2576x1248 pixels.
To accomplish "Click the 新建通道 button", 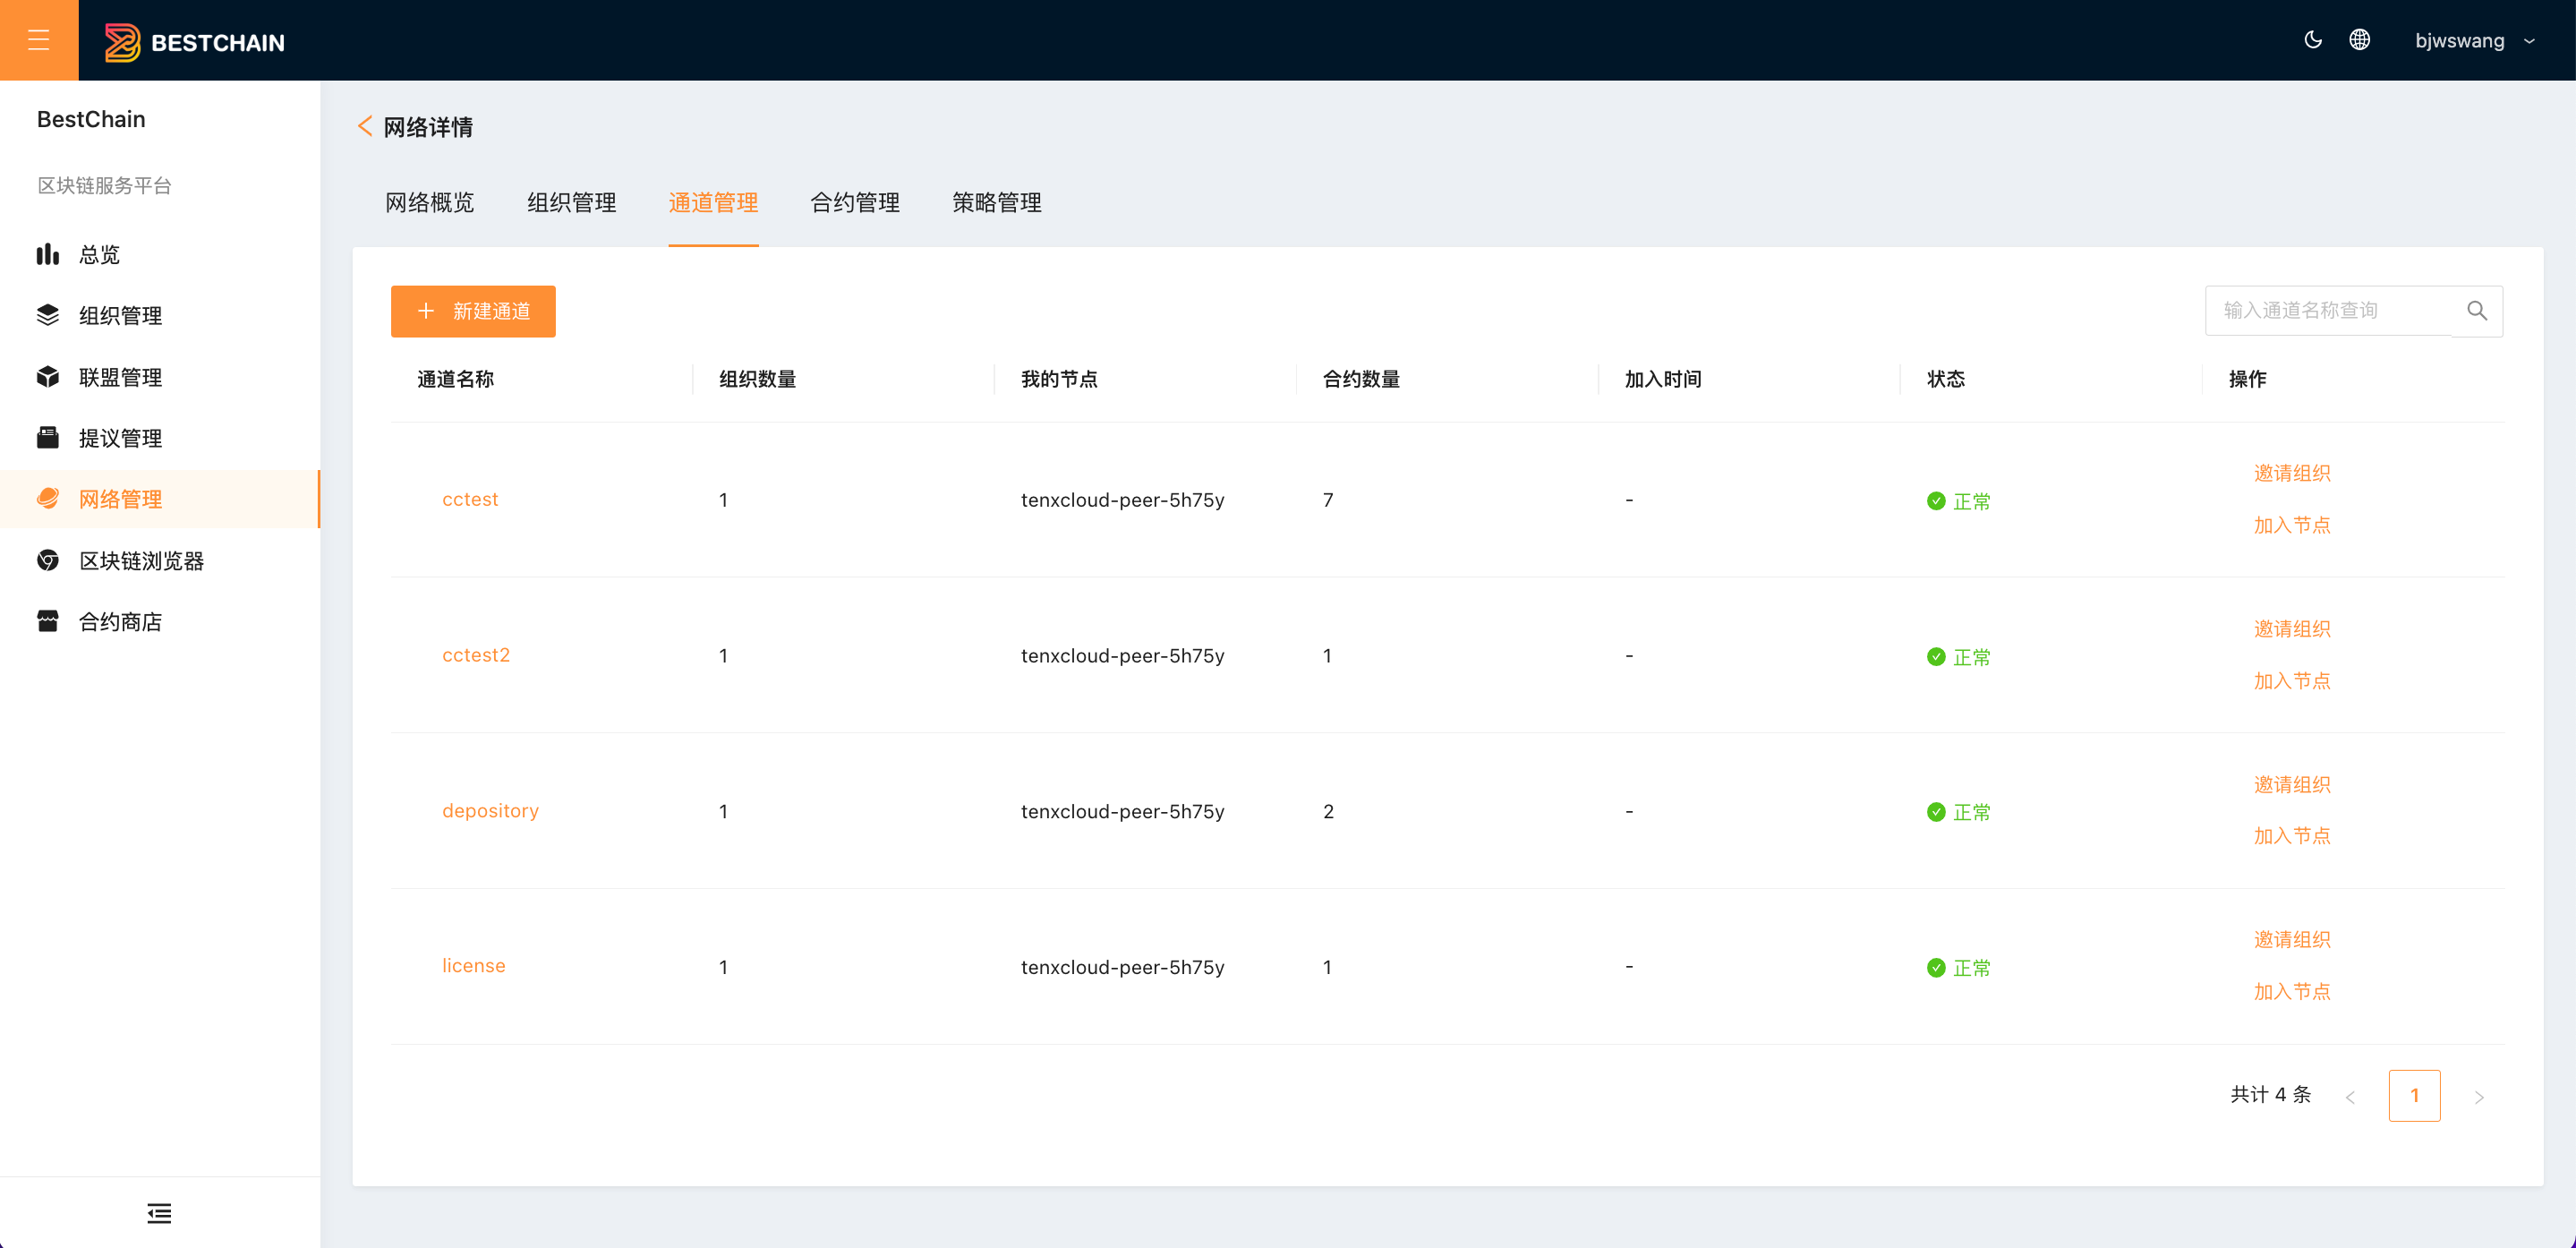I will [x=473, y=311].
